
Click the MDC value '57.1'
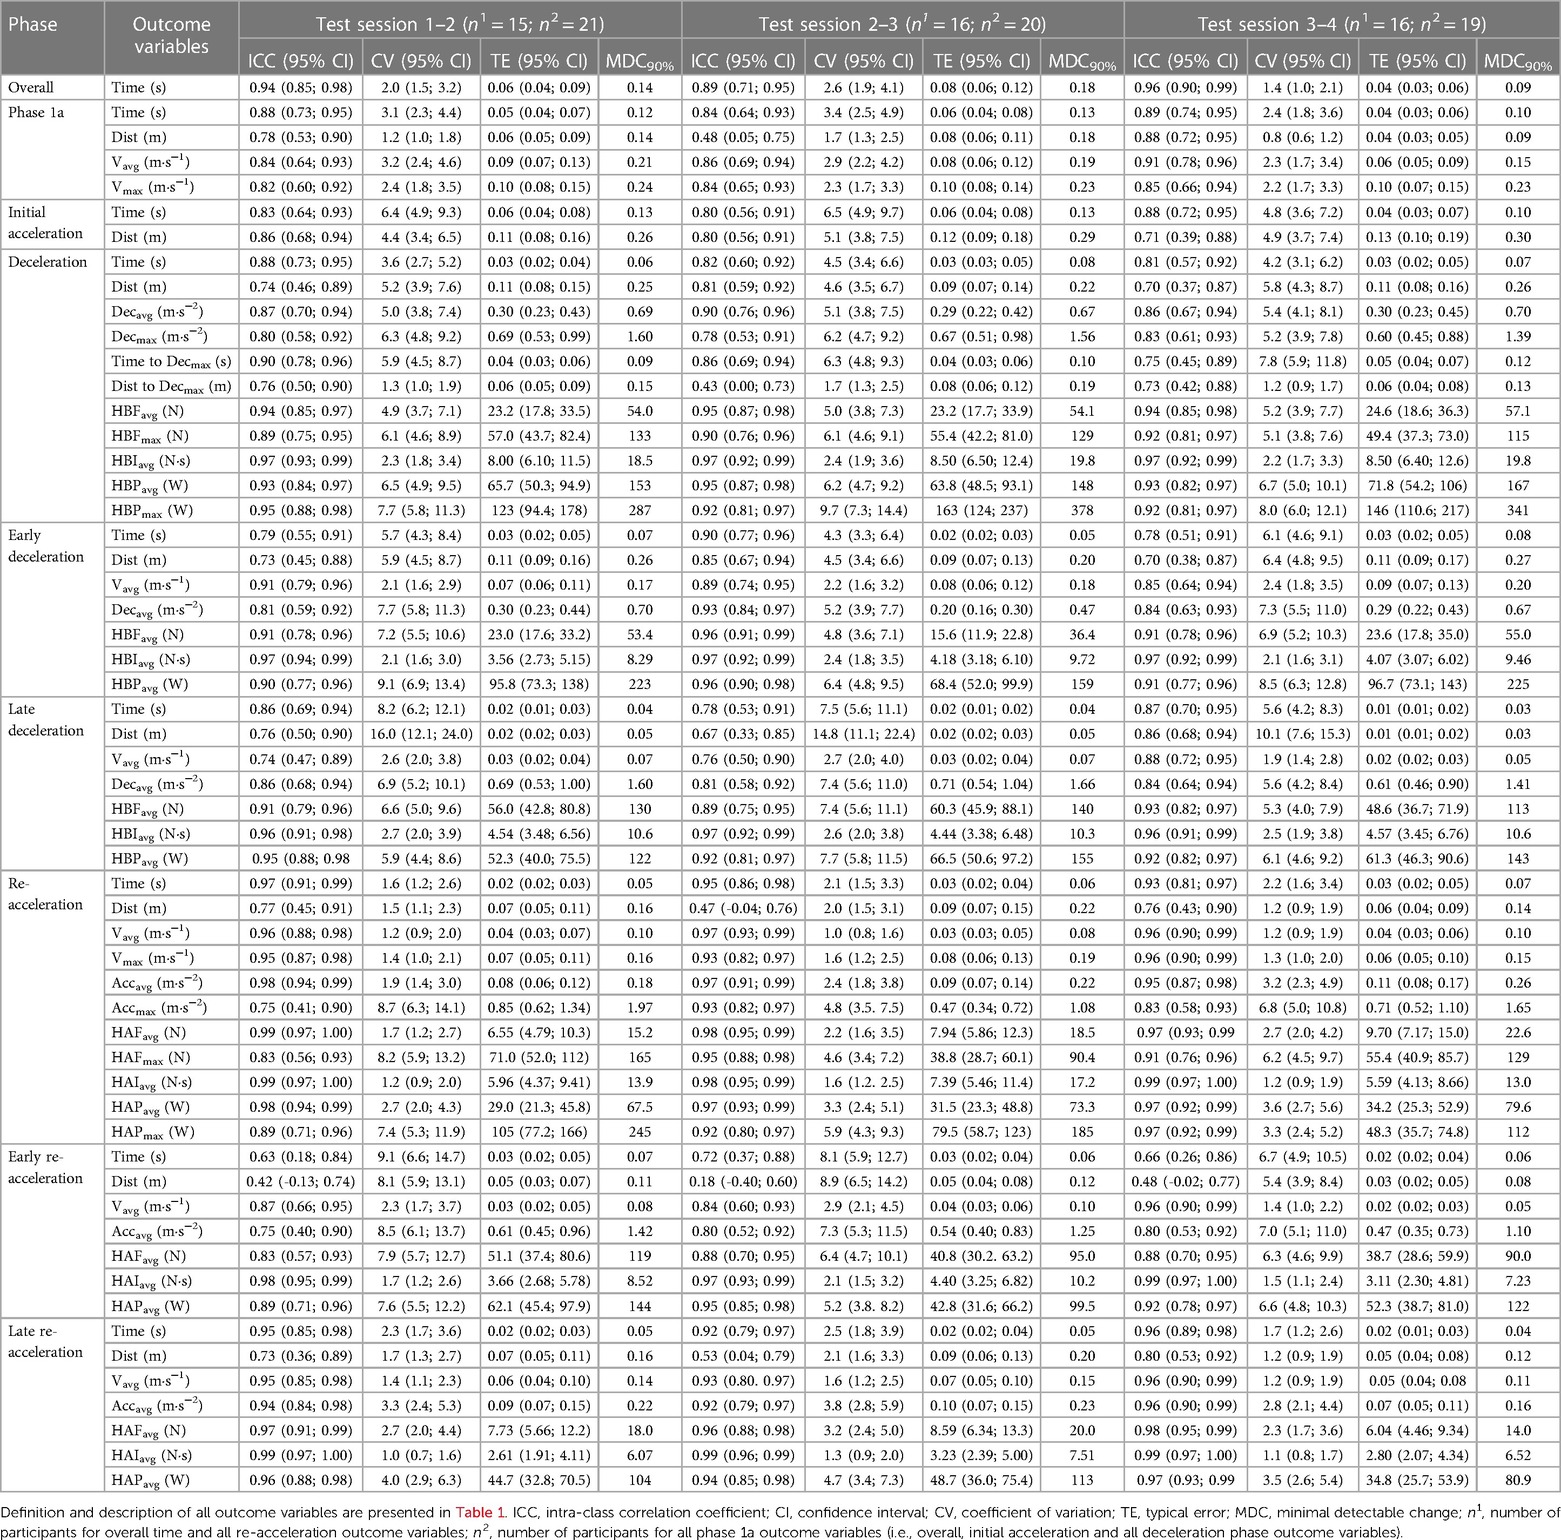[1518, 411]
